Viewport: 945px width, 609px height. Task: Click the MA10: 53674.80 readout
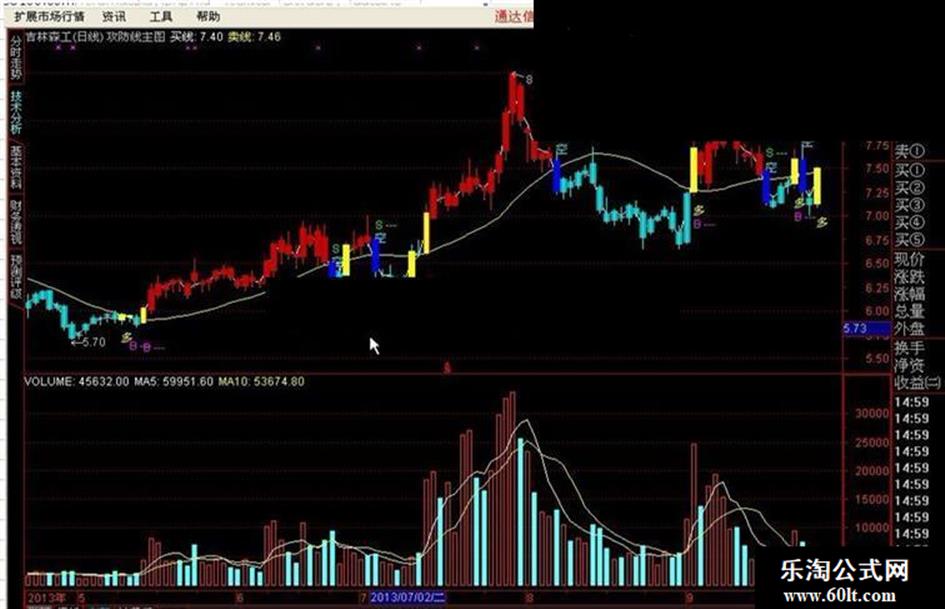coord(261,382)
